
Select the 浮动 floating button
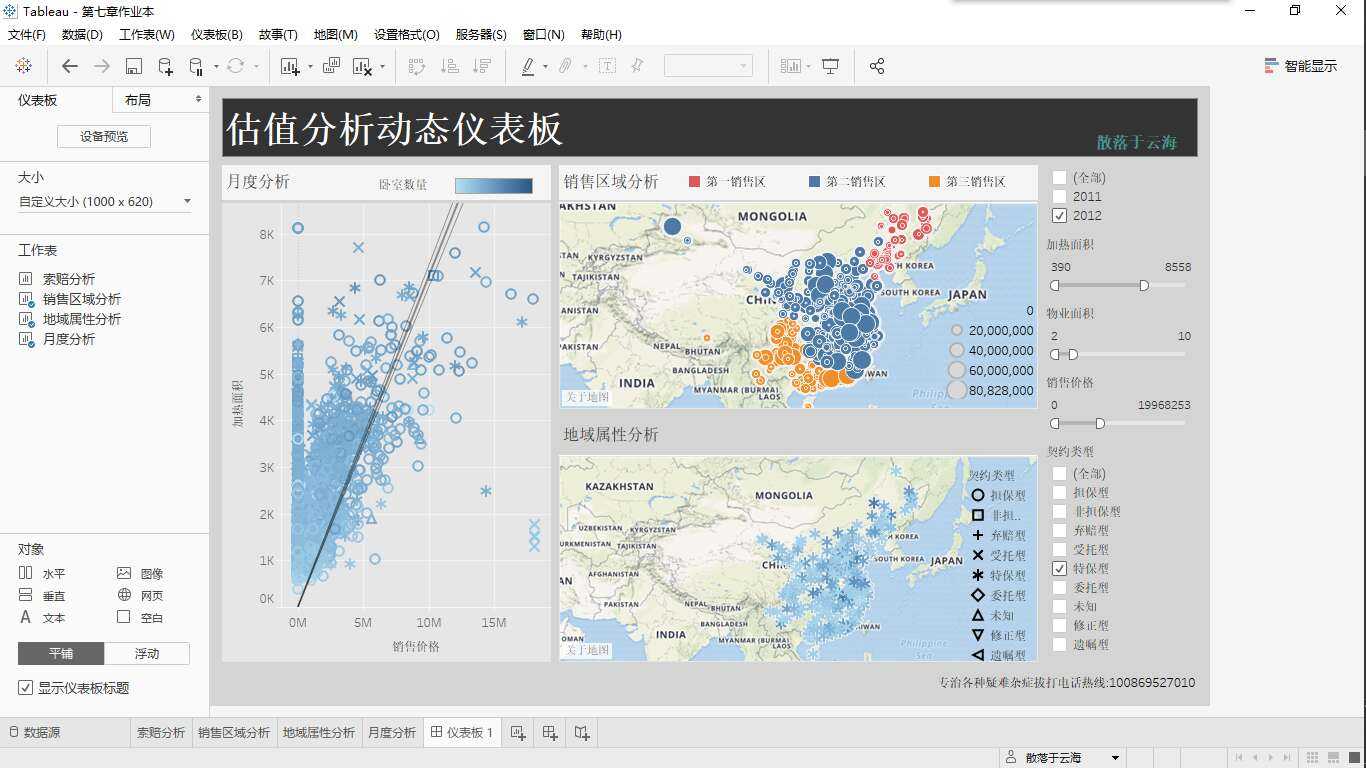point(147,654)
